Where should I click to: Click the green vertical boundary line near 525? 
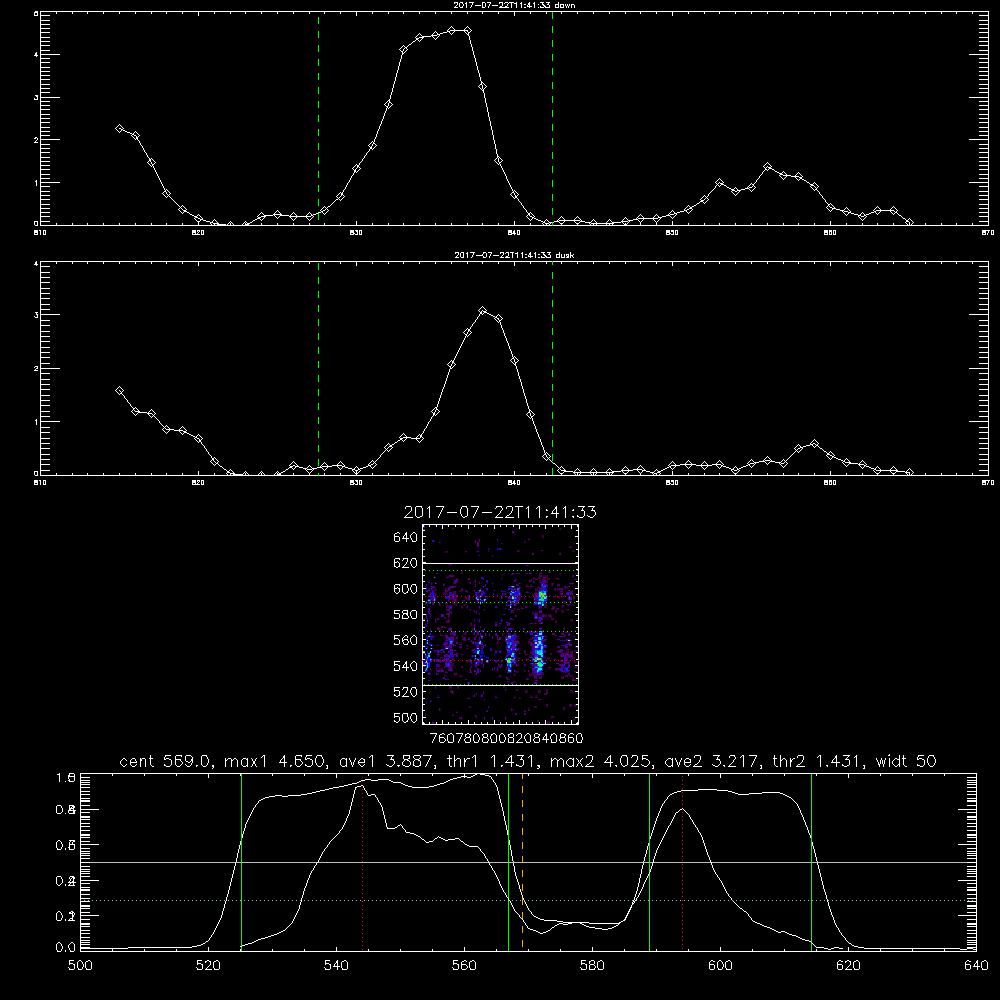coord(241,861)
